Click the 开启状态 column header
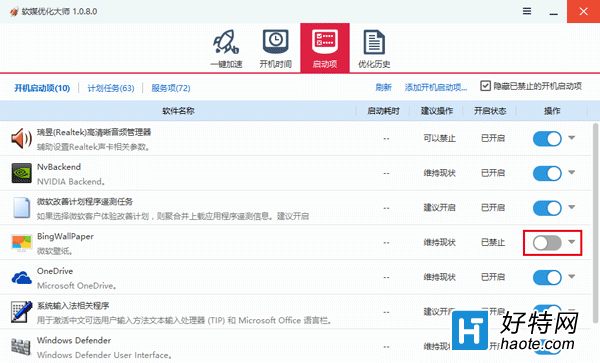This screenshot has height=363, width=600. point(490,111)
